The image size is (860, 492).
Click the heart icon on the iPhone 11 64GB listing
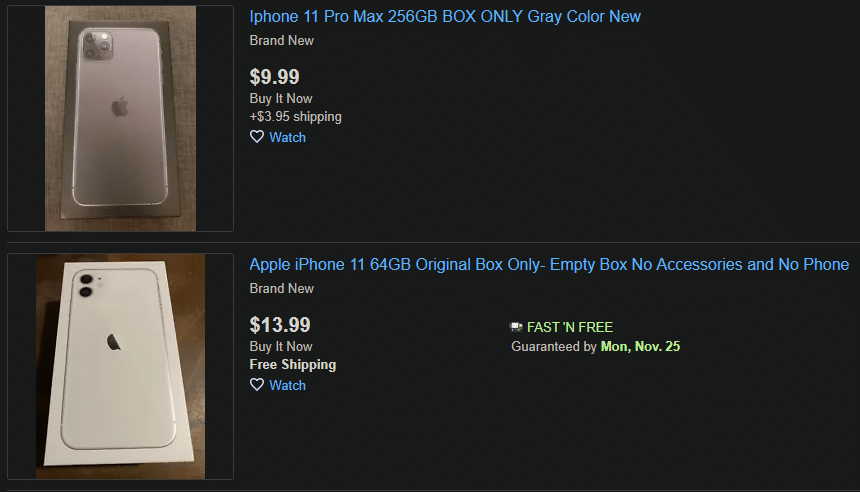pos(257,384)
